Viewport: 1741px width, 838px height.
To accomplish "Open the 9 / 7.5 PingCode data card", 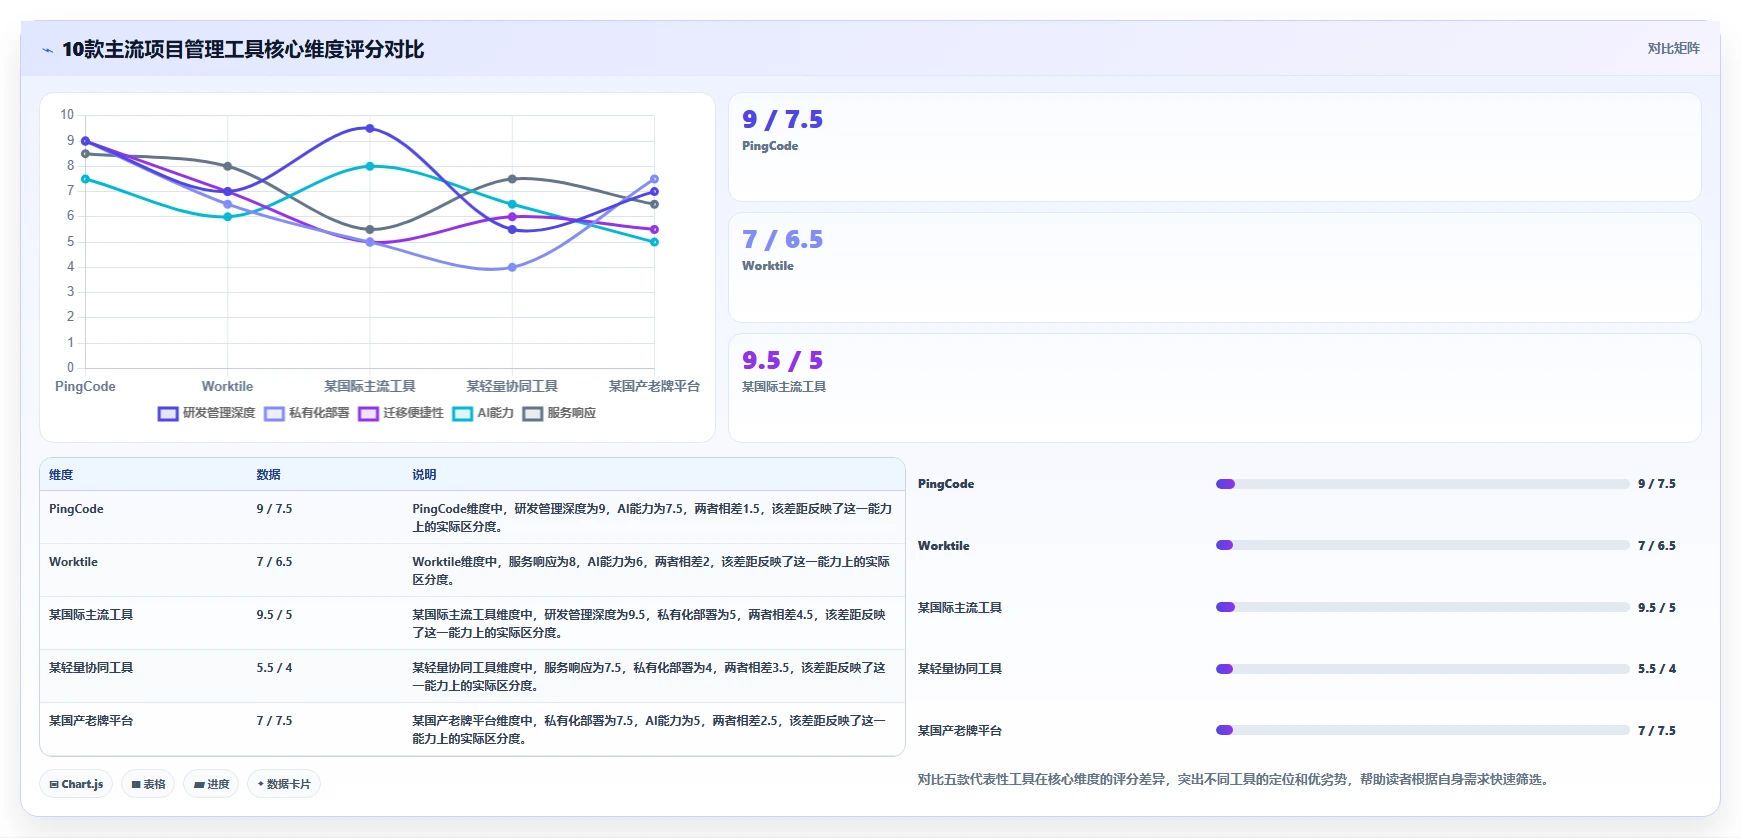I will (1214, 147).
